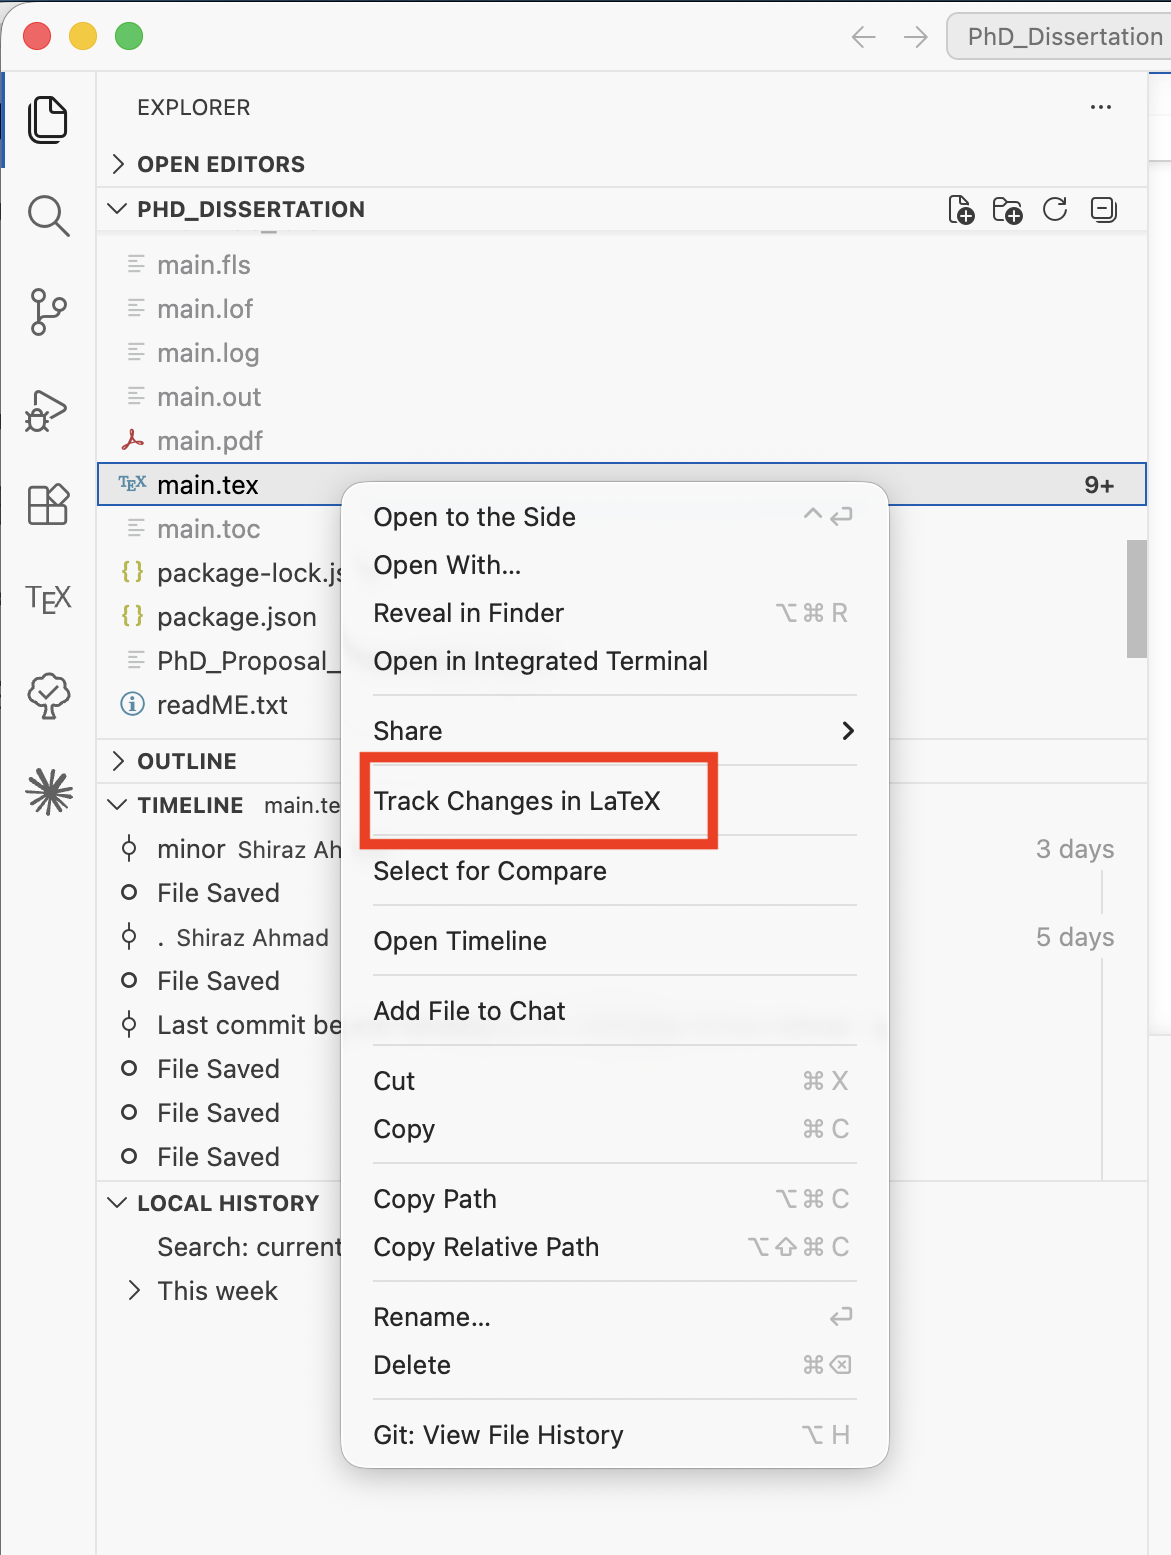
Task: Choose Open Timeline menu entry
Action: click(x=614, y=941)
